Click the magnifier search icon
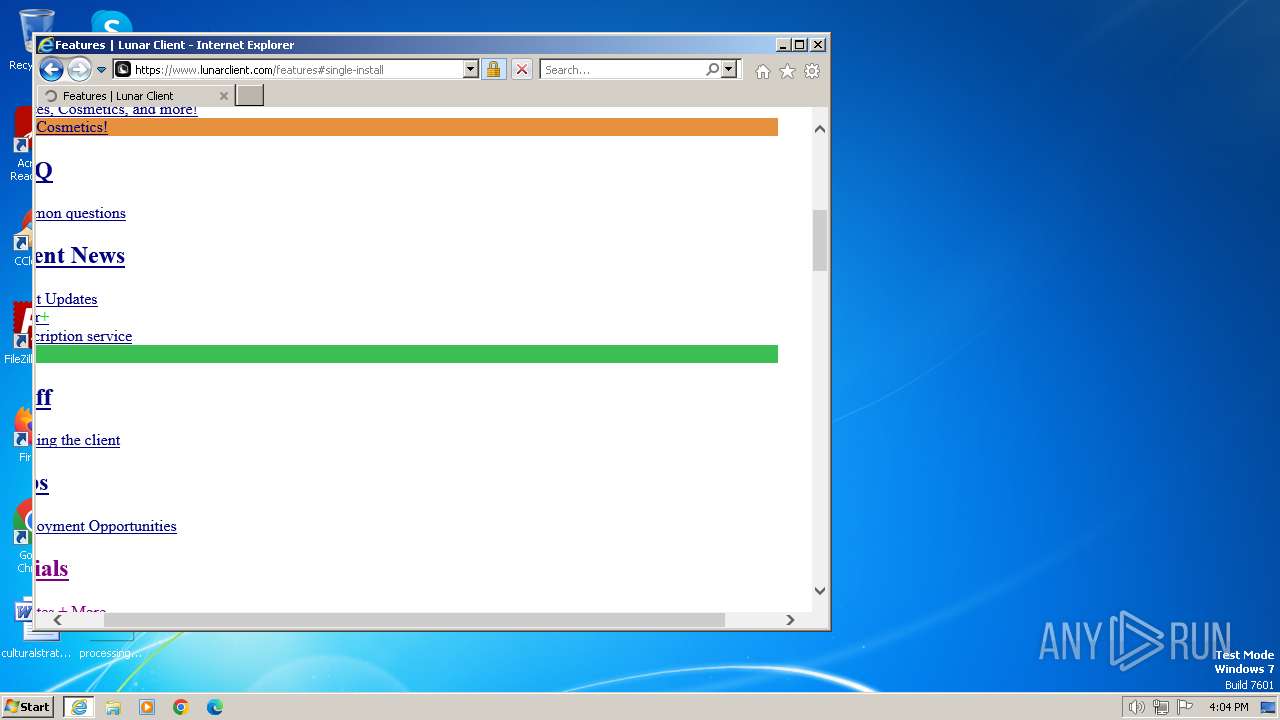Screen dimensions: 1280x720 tap(712, 69)
